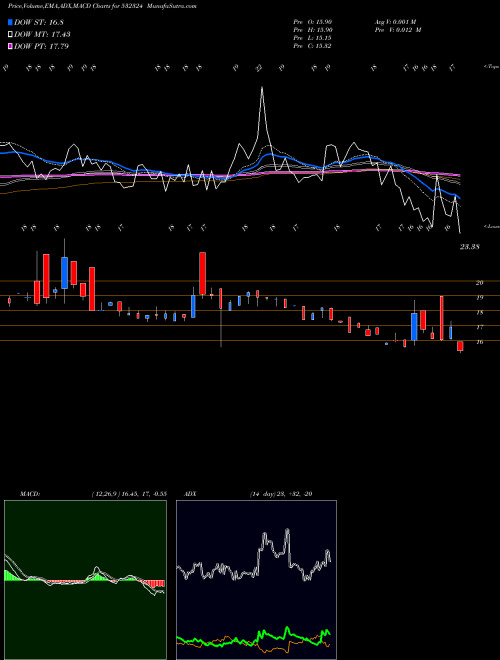Click the 23.38 price label
Viewport: 500px width, 660px height.
pyautogui.click(x=469, y=247)
